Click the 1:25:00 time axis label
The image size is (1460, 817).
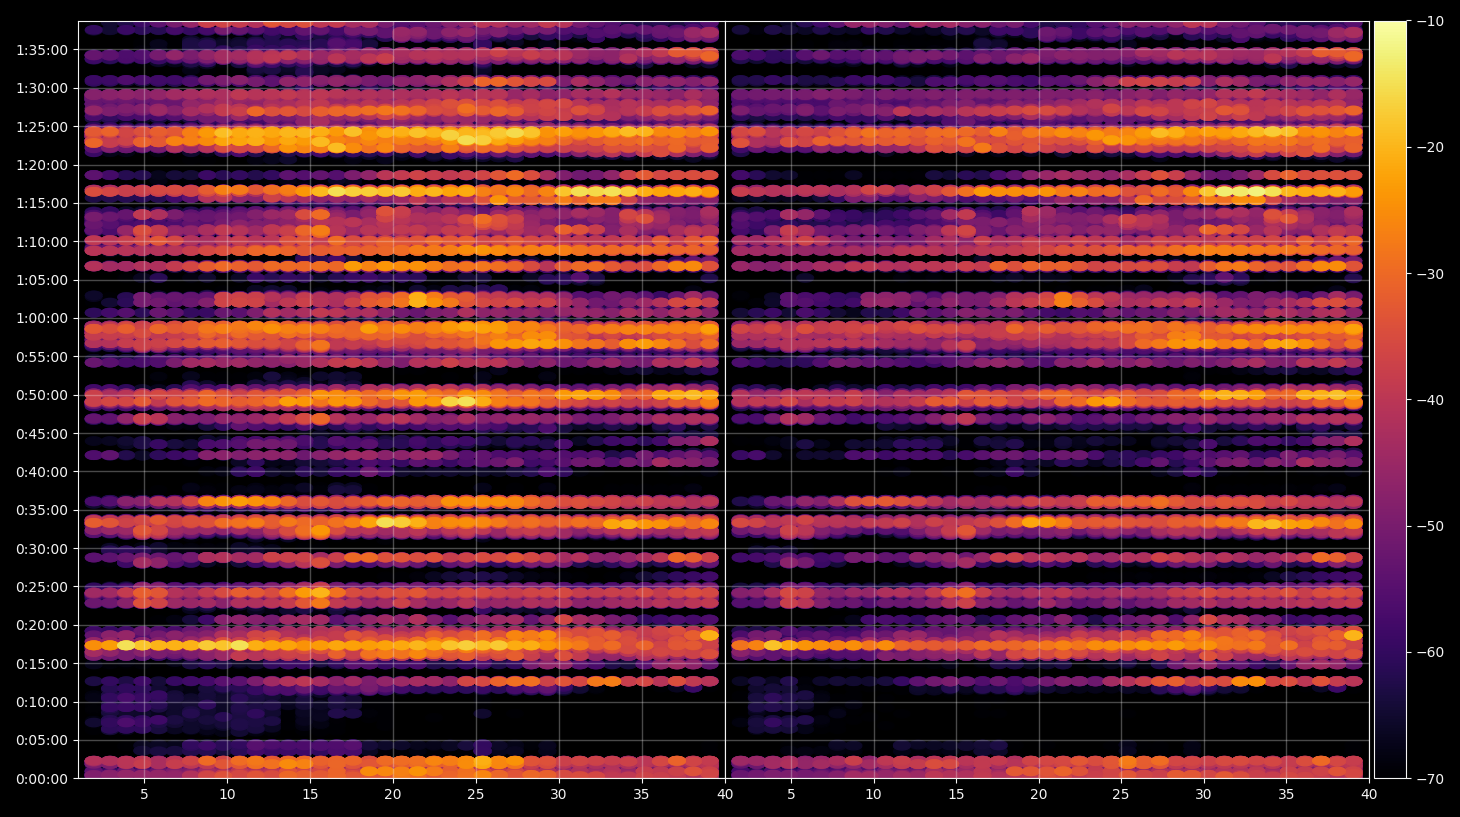(x=42, y=127)
